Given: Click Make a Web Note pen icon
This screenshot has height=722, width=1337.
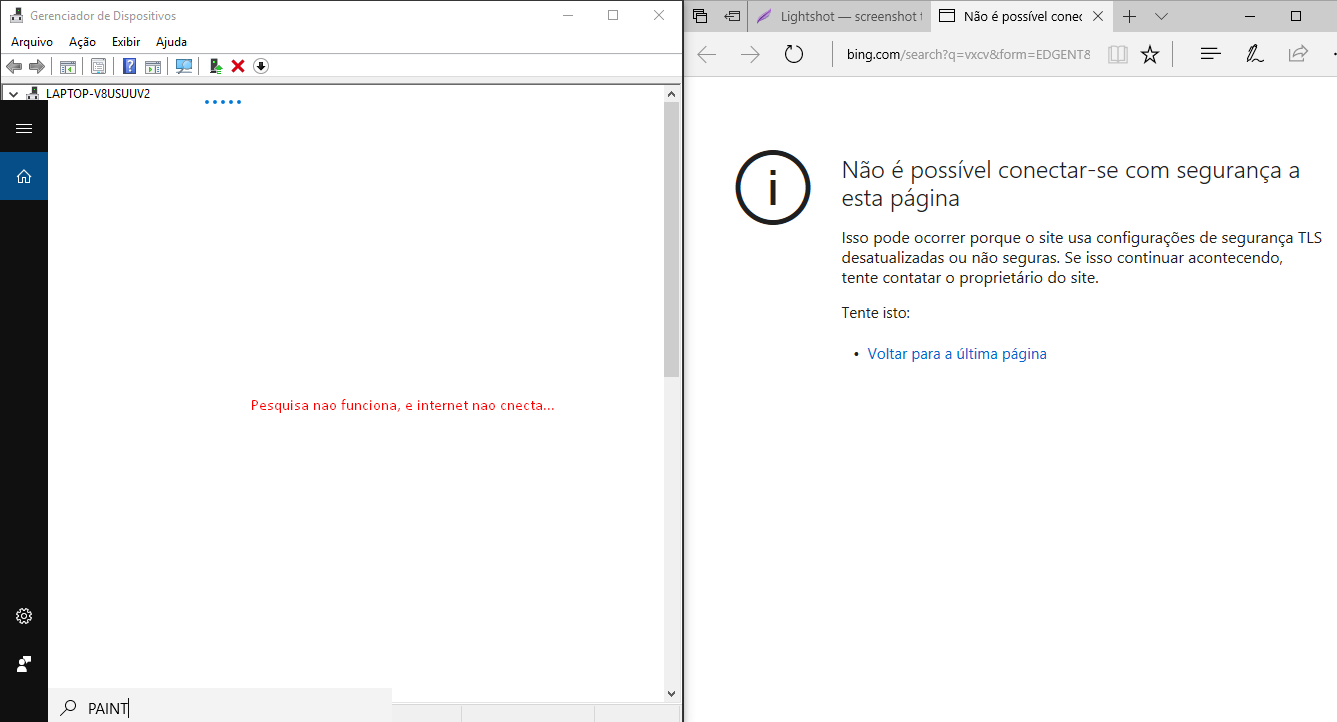Looking at the screenshot, I should pos(1255,54).
